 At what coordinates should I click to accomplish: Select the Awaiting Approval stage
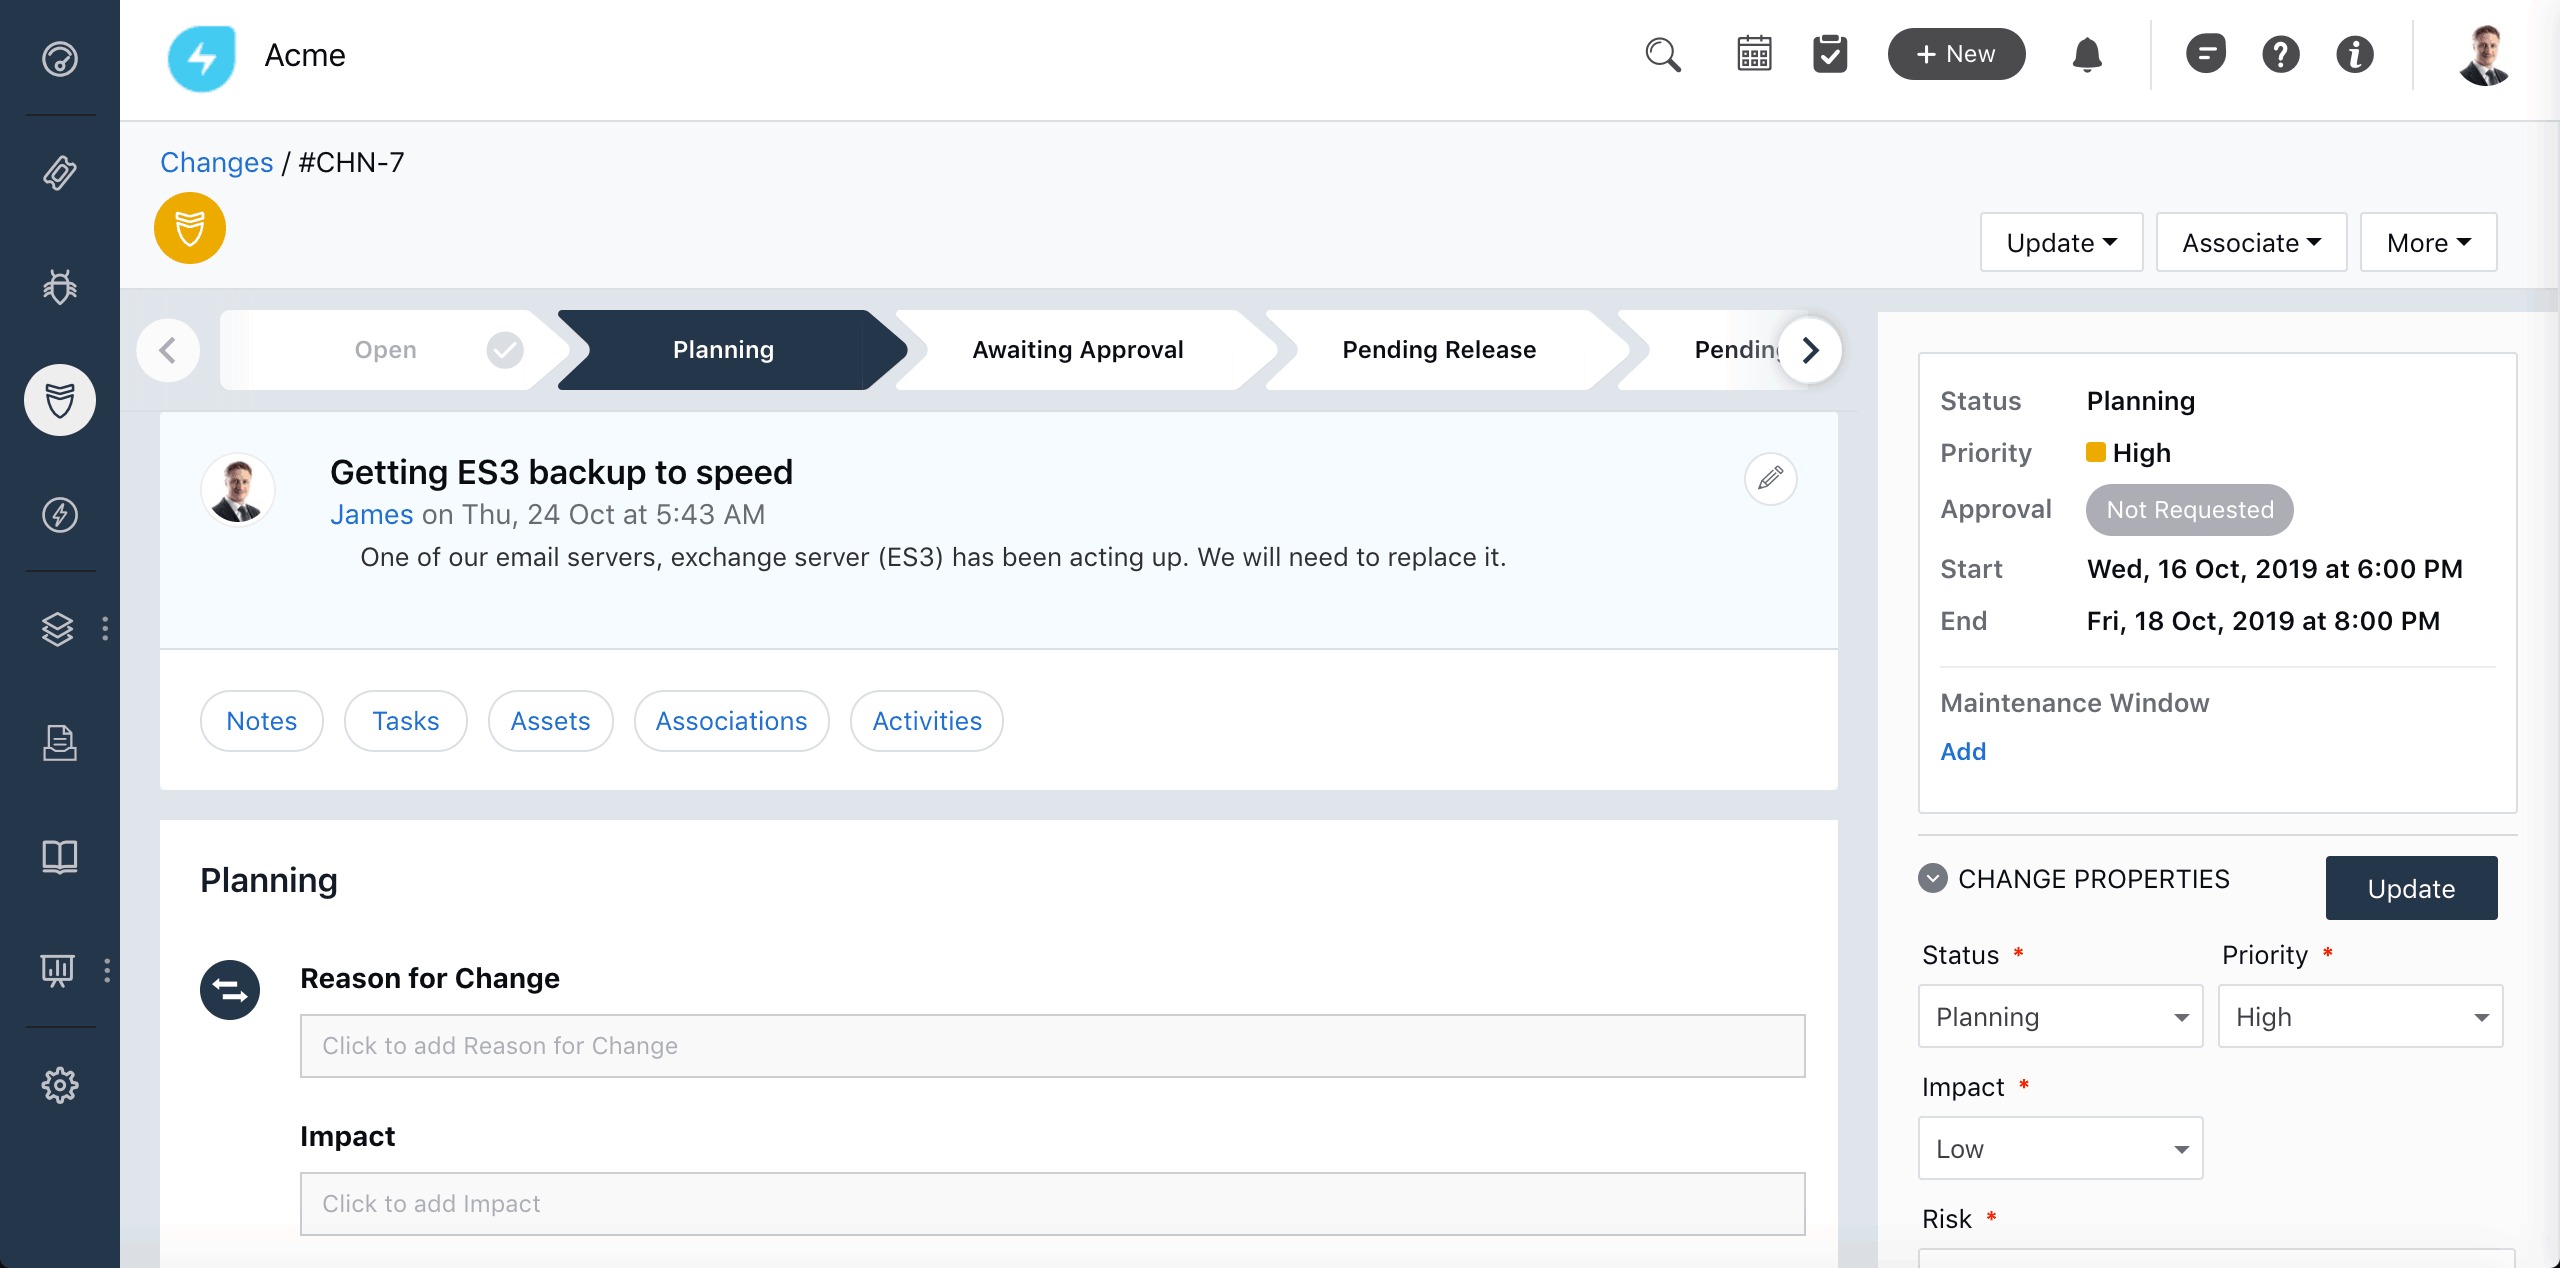(1077, 350)
